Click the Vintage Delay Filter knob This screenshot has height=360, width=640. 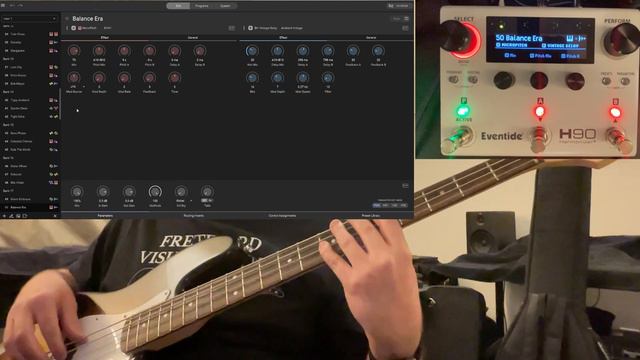tap(328, 78)
